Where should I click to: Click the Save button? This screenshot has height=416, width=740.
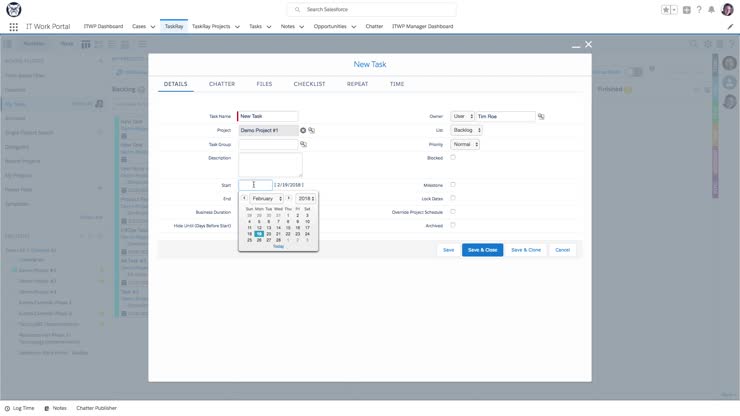click(x=448, y=250)
